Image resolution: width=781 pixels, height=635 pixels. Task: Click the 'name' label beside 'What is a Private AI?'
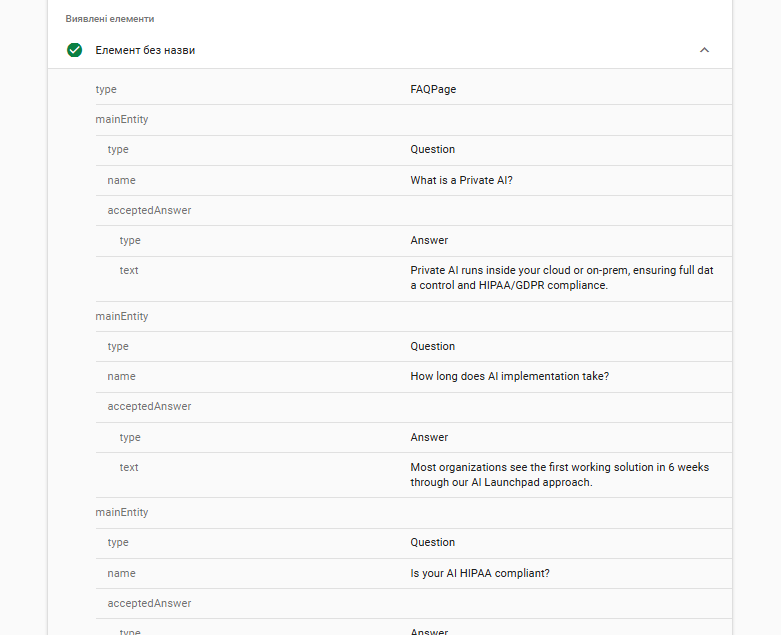point(121,180)
